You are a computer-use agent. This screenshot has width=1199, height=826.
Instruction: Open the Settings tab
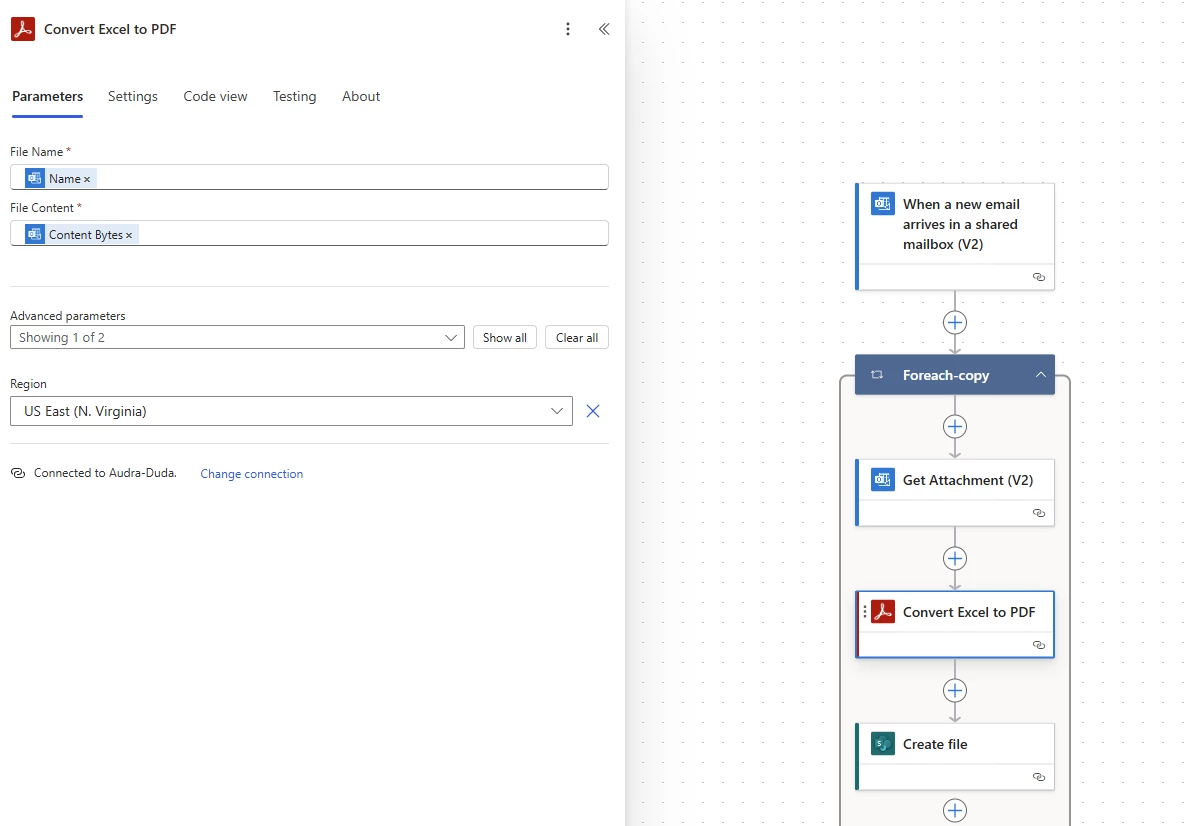[x=132, y=96]
